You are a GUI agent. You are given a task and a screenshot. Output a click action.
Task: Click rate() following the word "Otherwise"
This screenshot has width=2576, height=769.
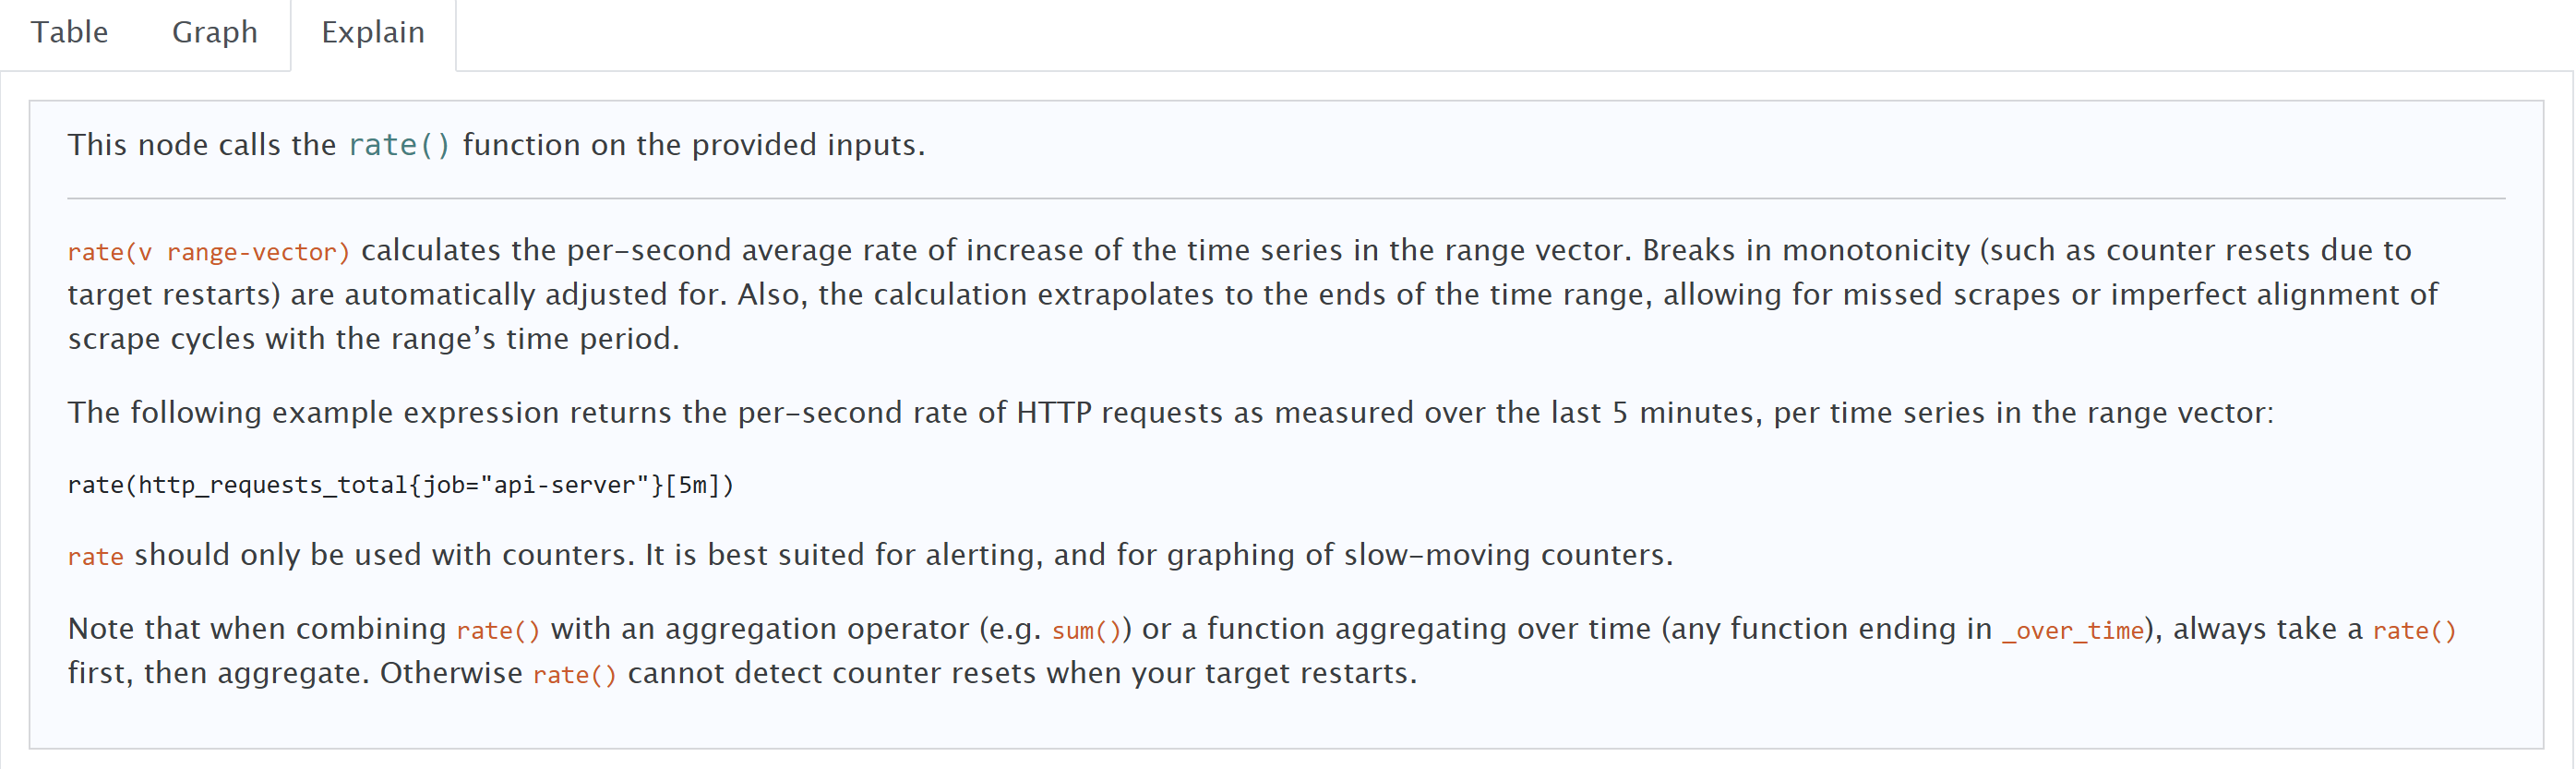(x=574, y=675)
